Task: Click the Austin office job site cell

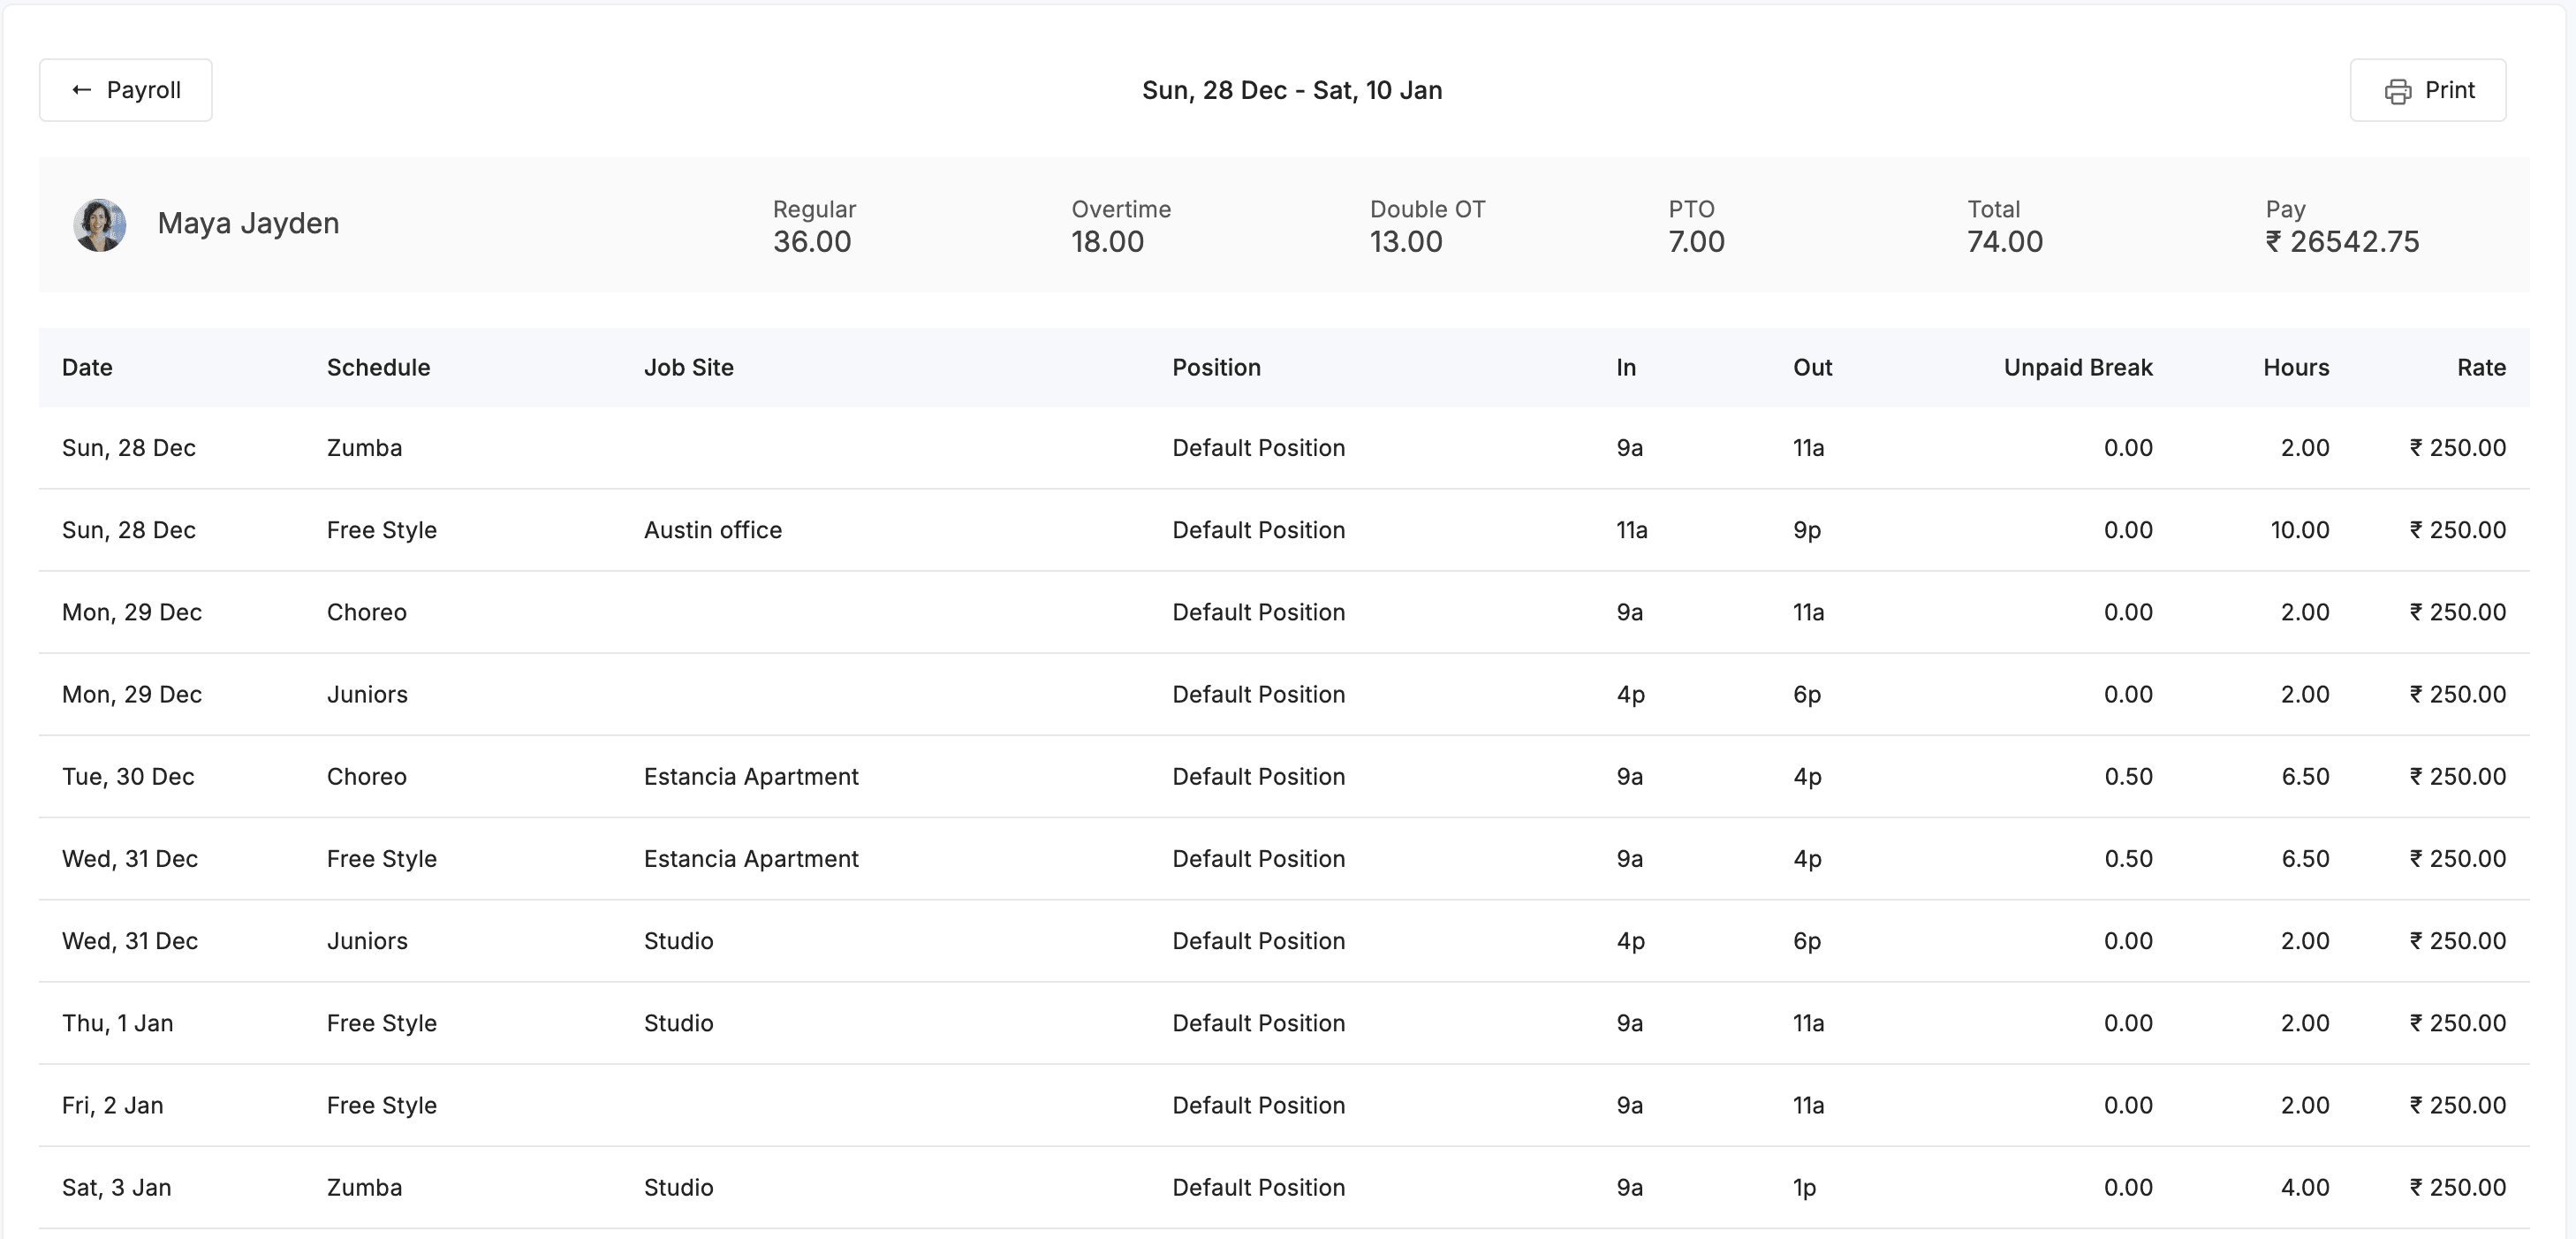Action: coord(712,530)
